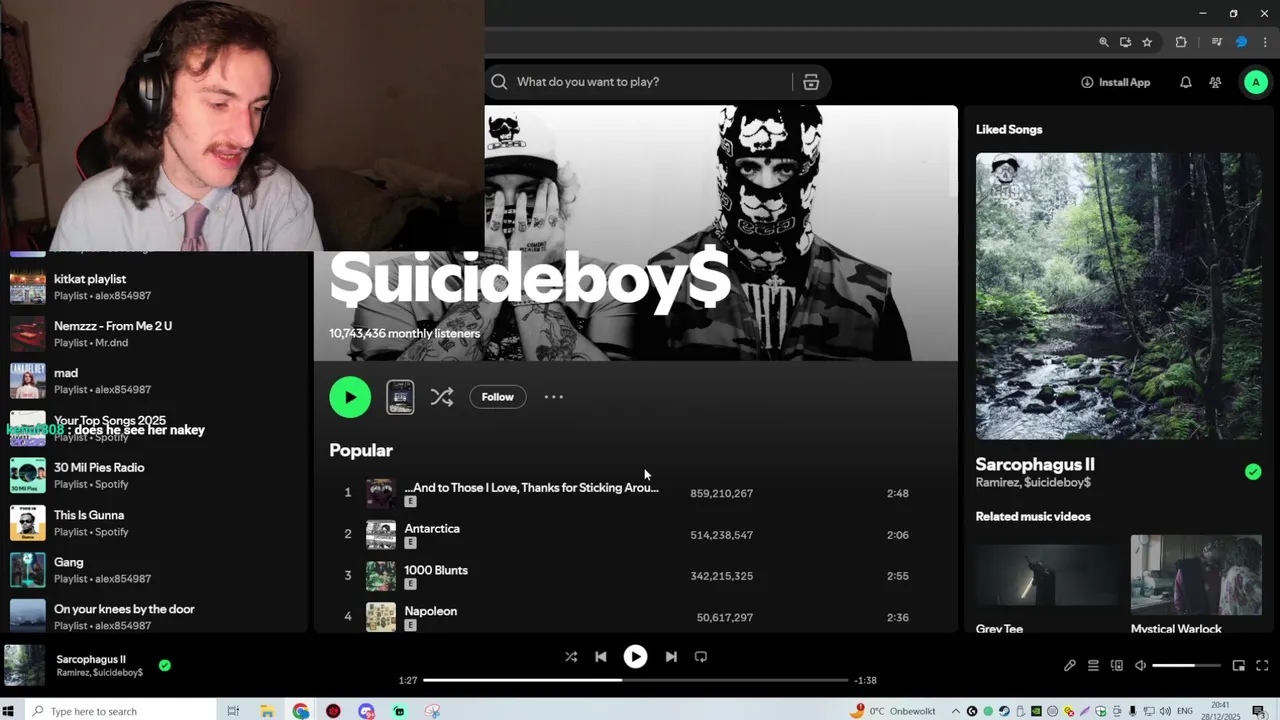Open This Is Gunna playlist
Screen dimensions: 1280x720
160,523
